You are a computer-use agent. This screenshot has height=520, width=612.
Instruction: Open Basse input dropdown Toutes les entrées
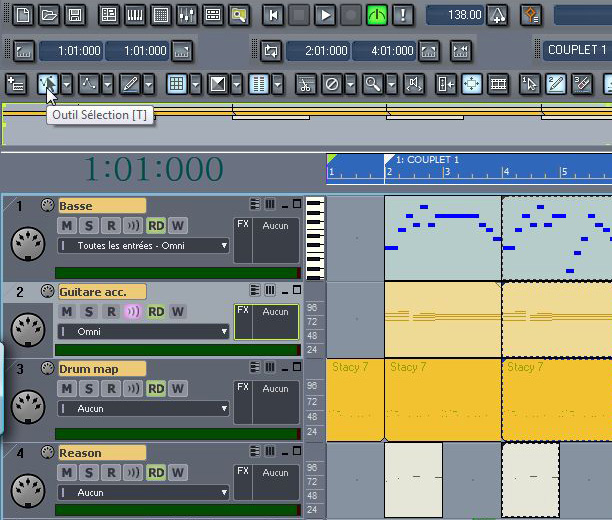click(143, 246)
